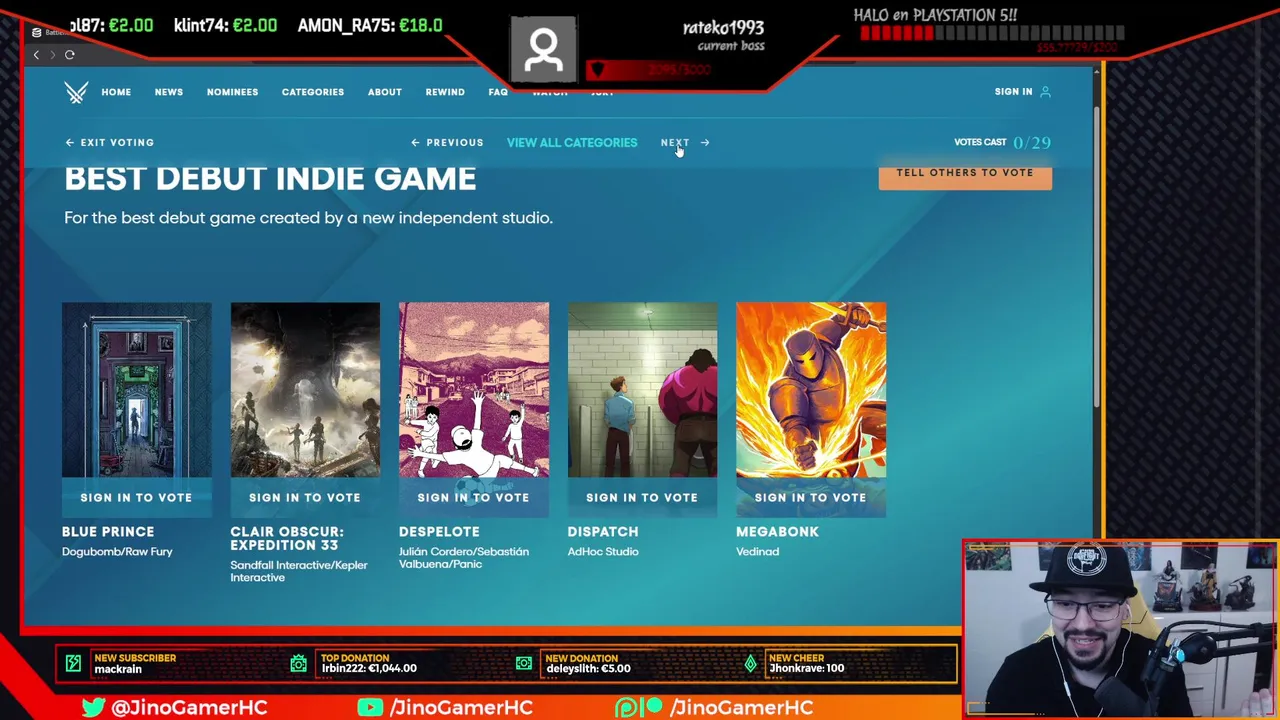
Task: Select Clair Obscur: Expedition 33 cover art
Action: point(305,390)
